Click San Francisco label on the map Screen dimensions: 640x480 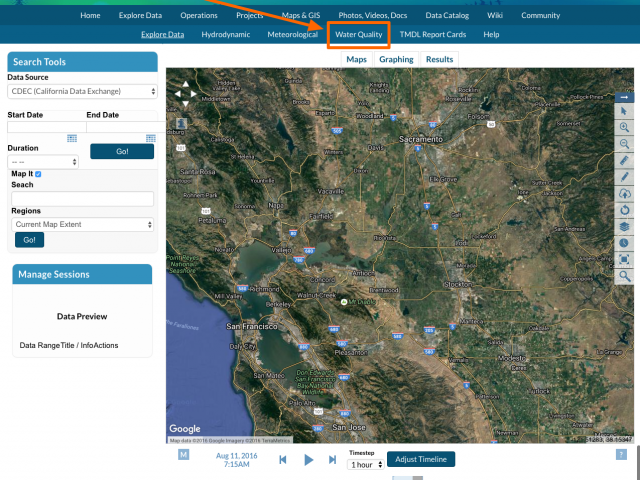click(252, 327)
